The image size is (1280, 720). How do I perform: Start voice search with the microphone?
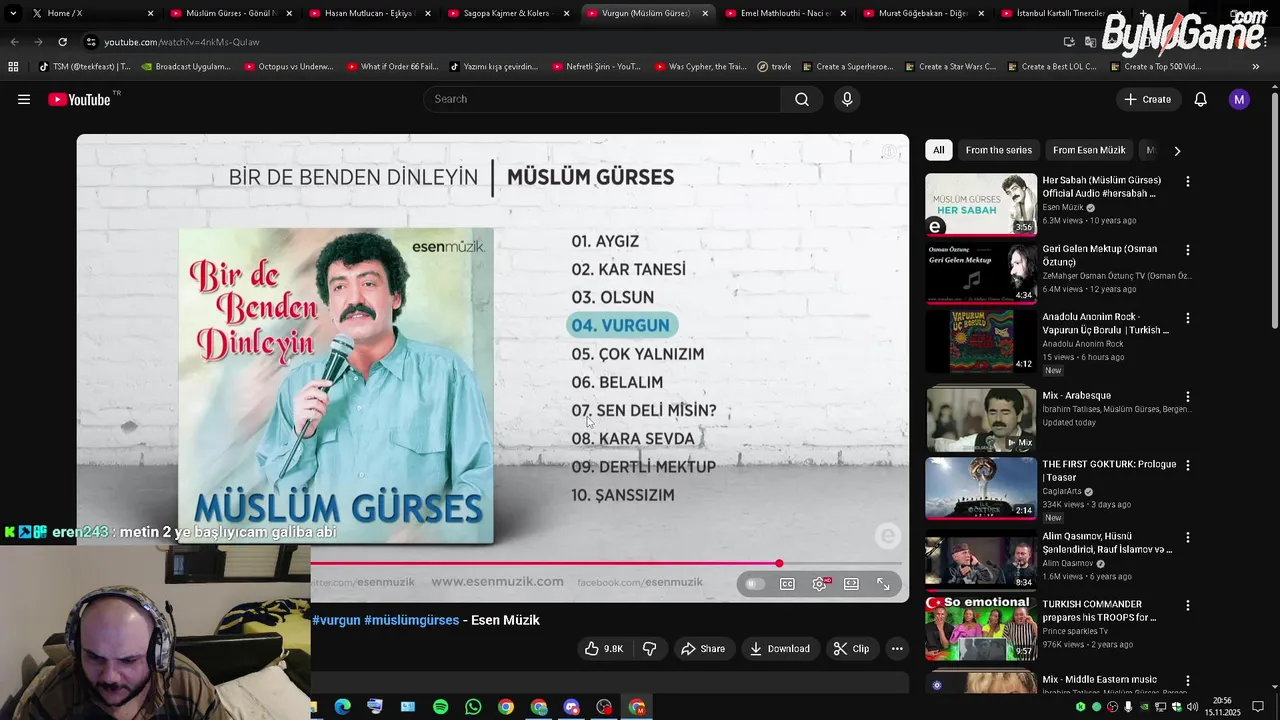click(847, 99)
